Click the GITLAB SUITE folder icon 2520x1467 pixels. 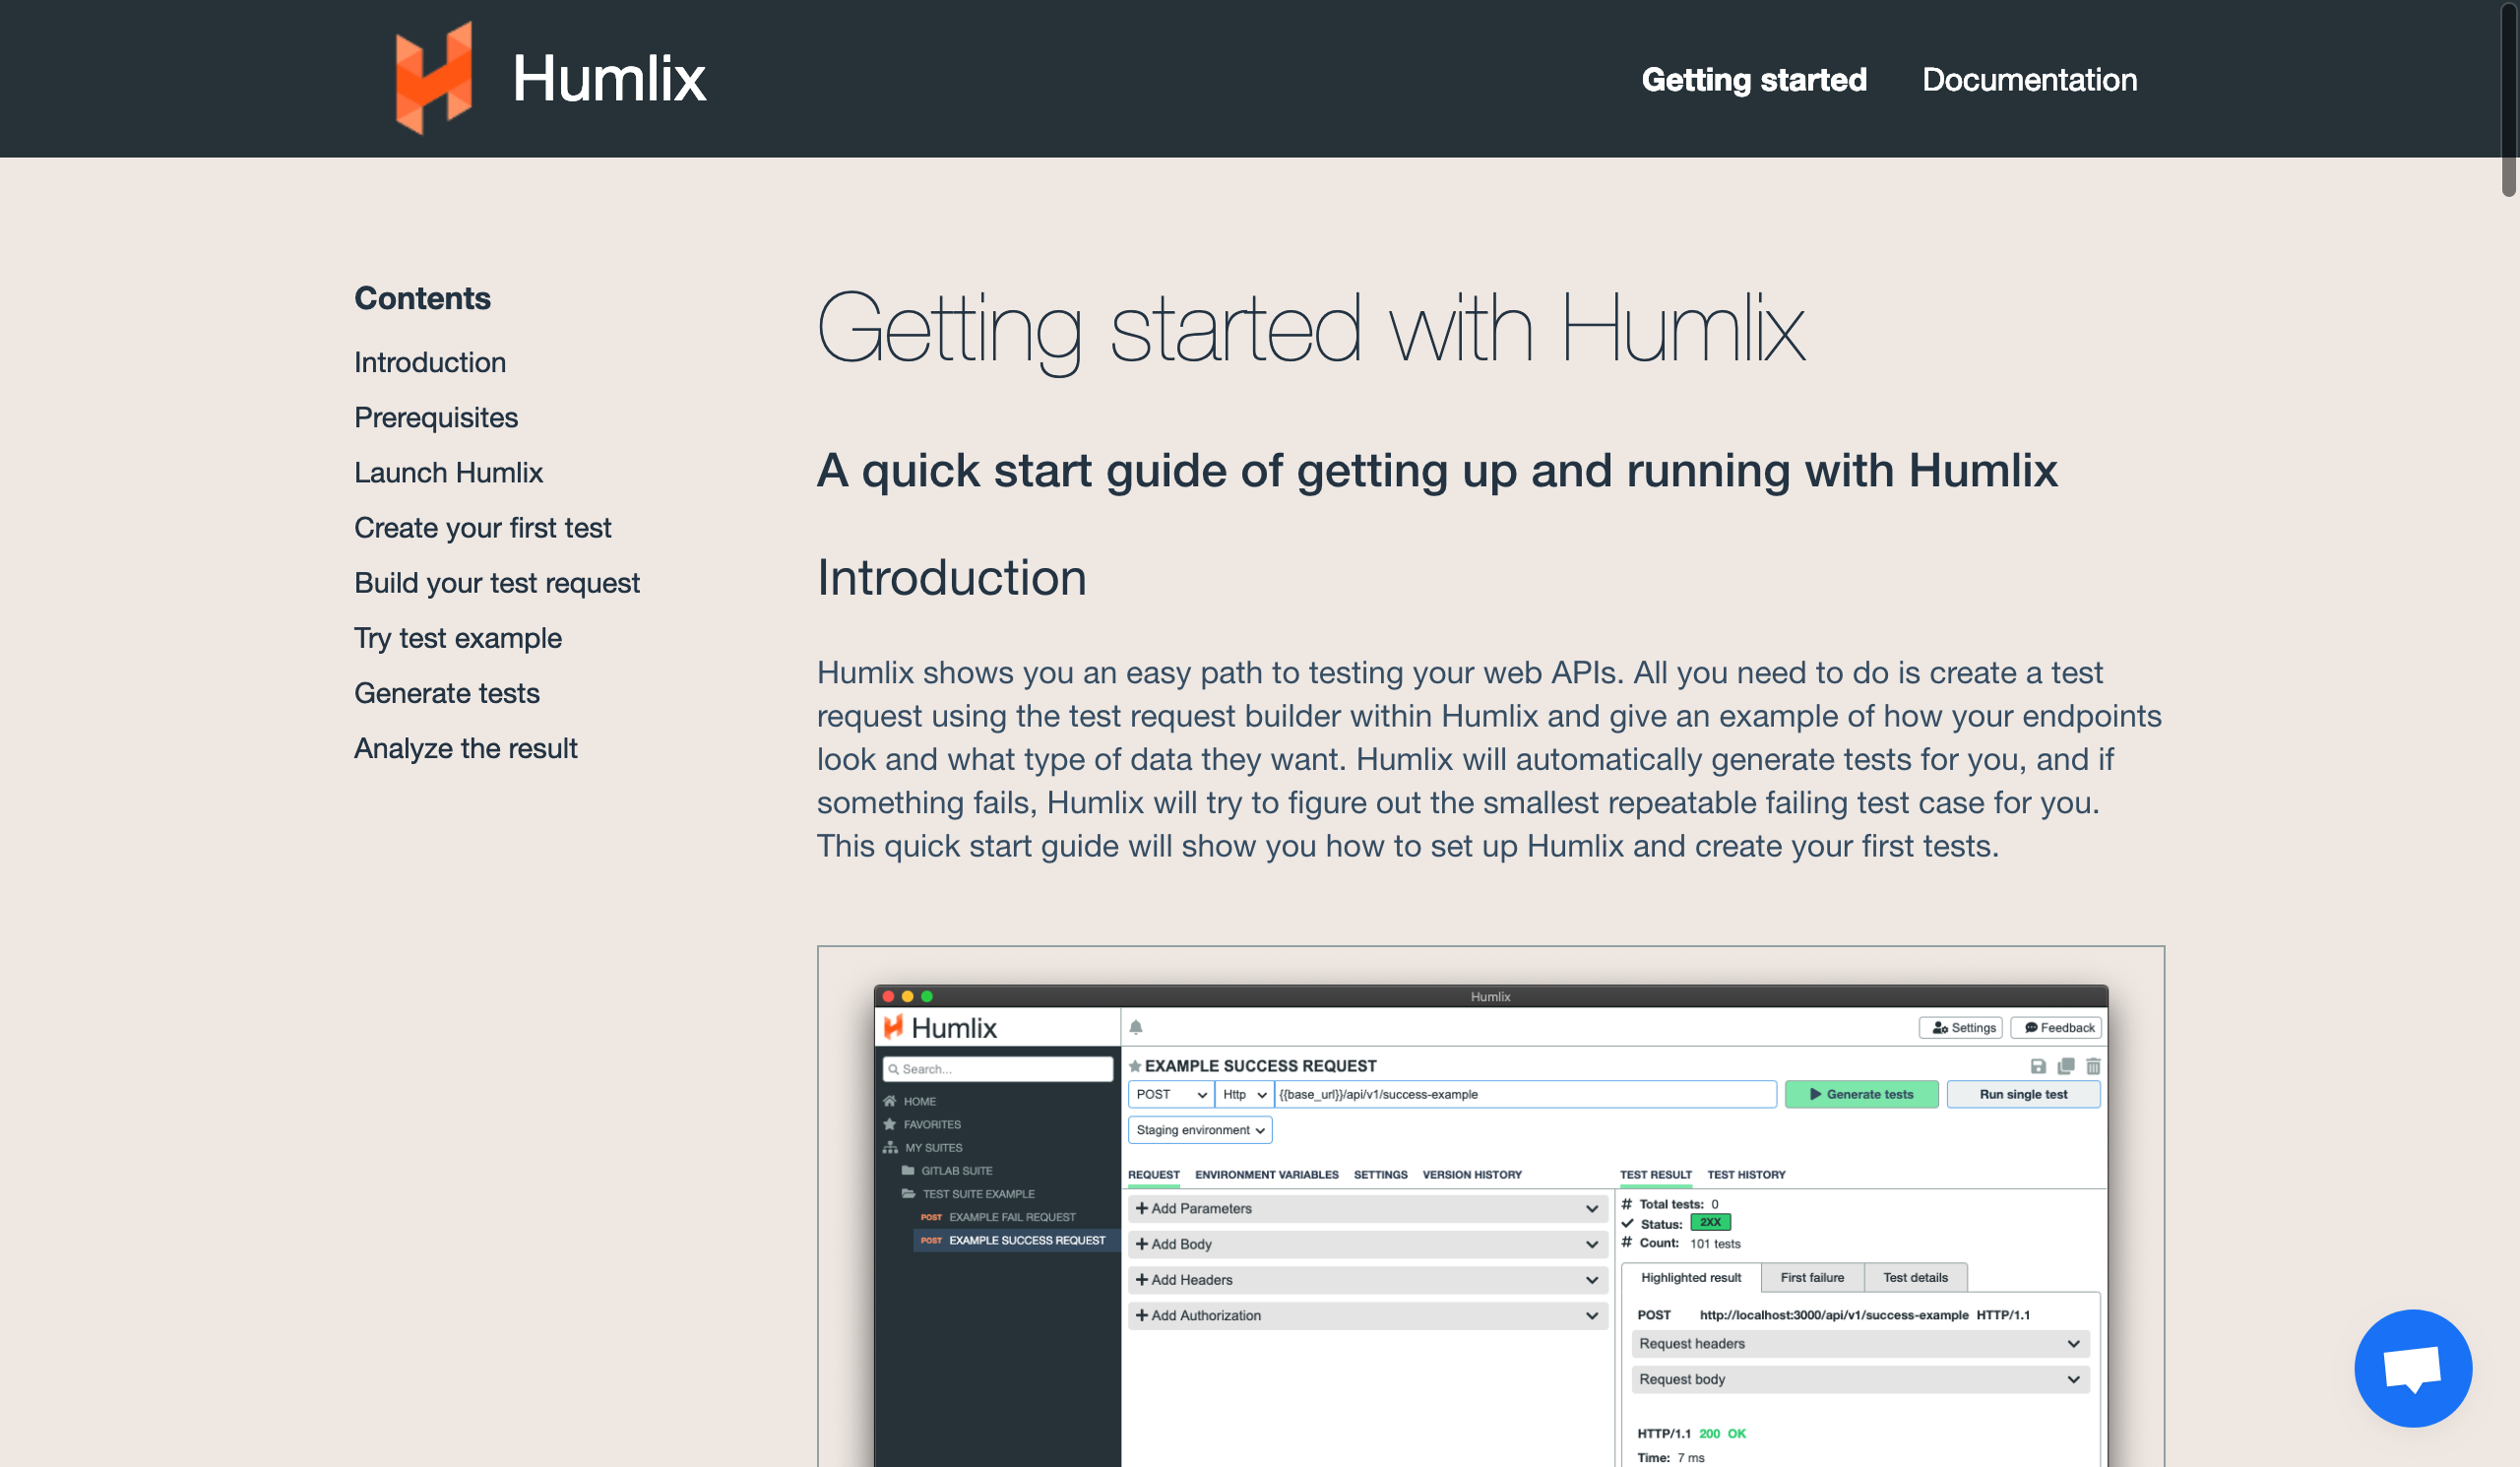coord(908,1171)
